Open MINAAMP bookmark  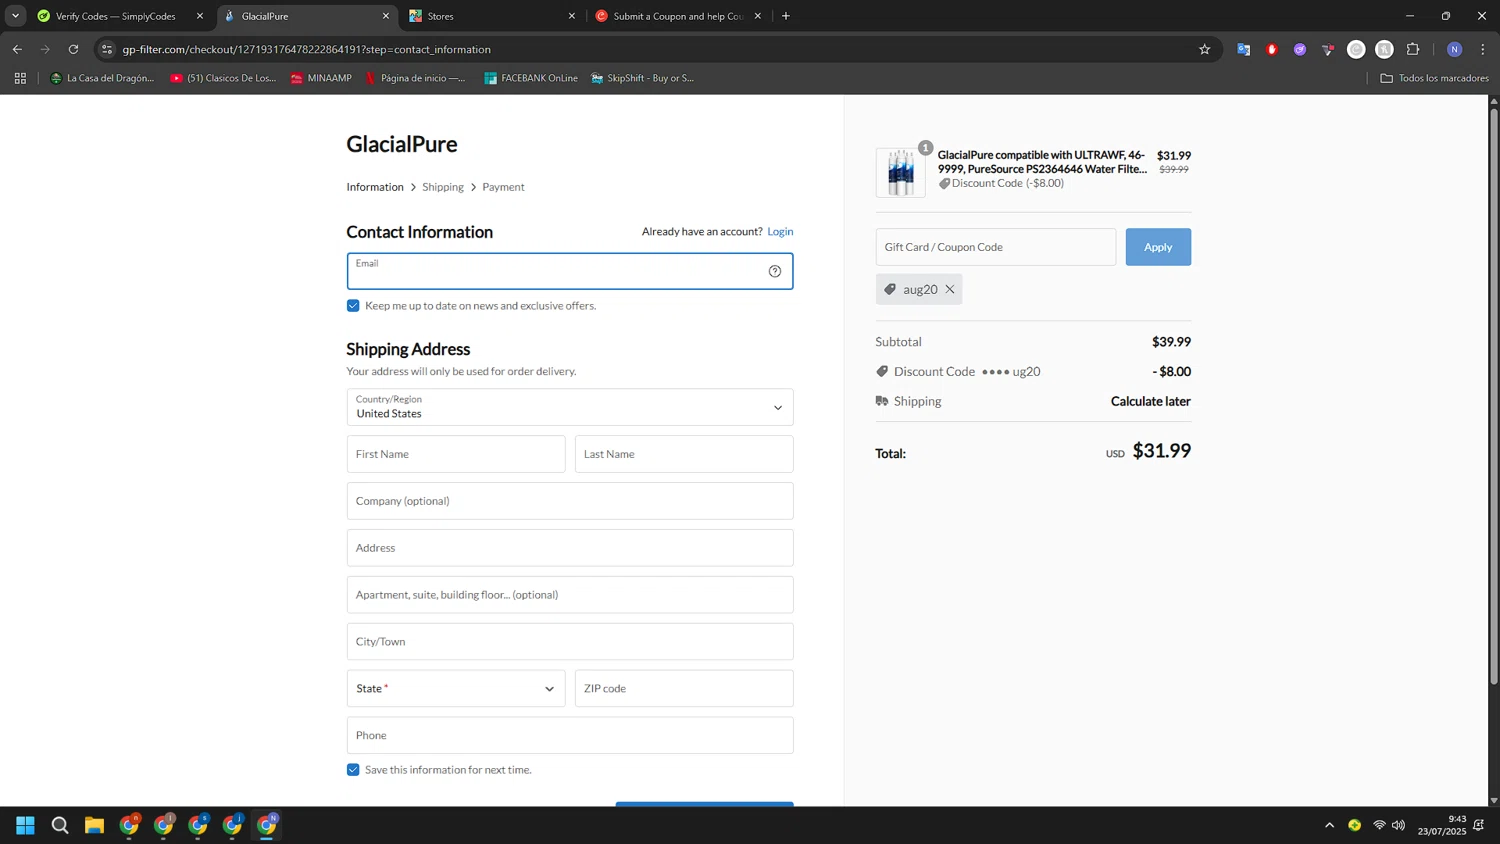[x=321, y=78]
